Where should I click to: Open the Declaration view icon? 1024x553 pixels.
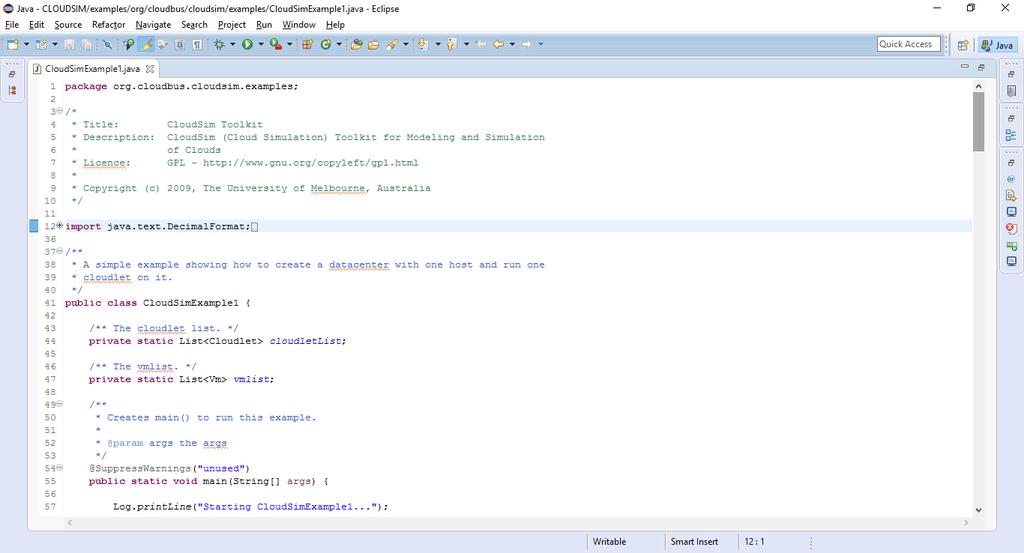click(1011, 195)
